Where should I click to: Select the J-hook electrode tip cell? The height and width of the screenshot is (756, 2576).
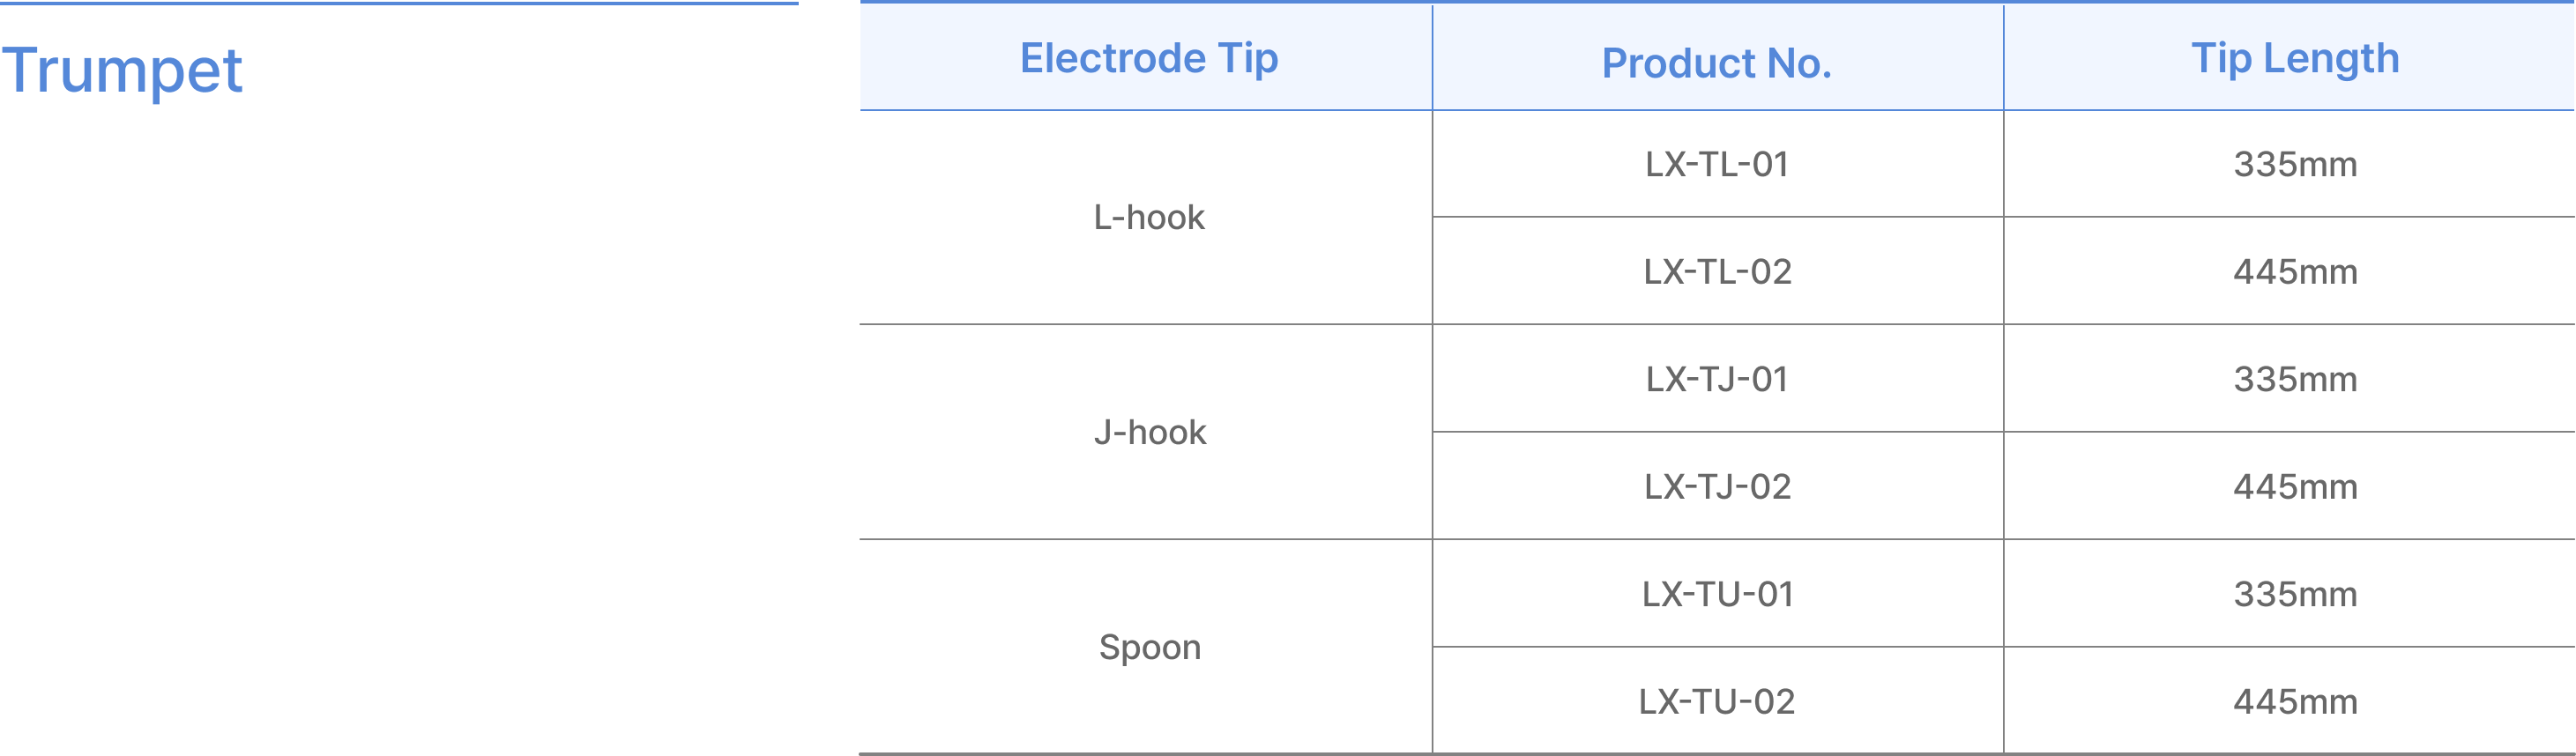click(x=1149, y=432)
